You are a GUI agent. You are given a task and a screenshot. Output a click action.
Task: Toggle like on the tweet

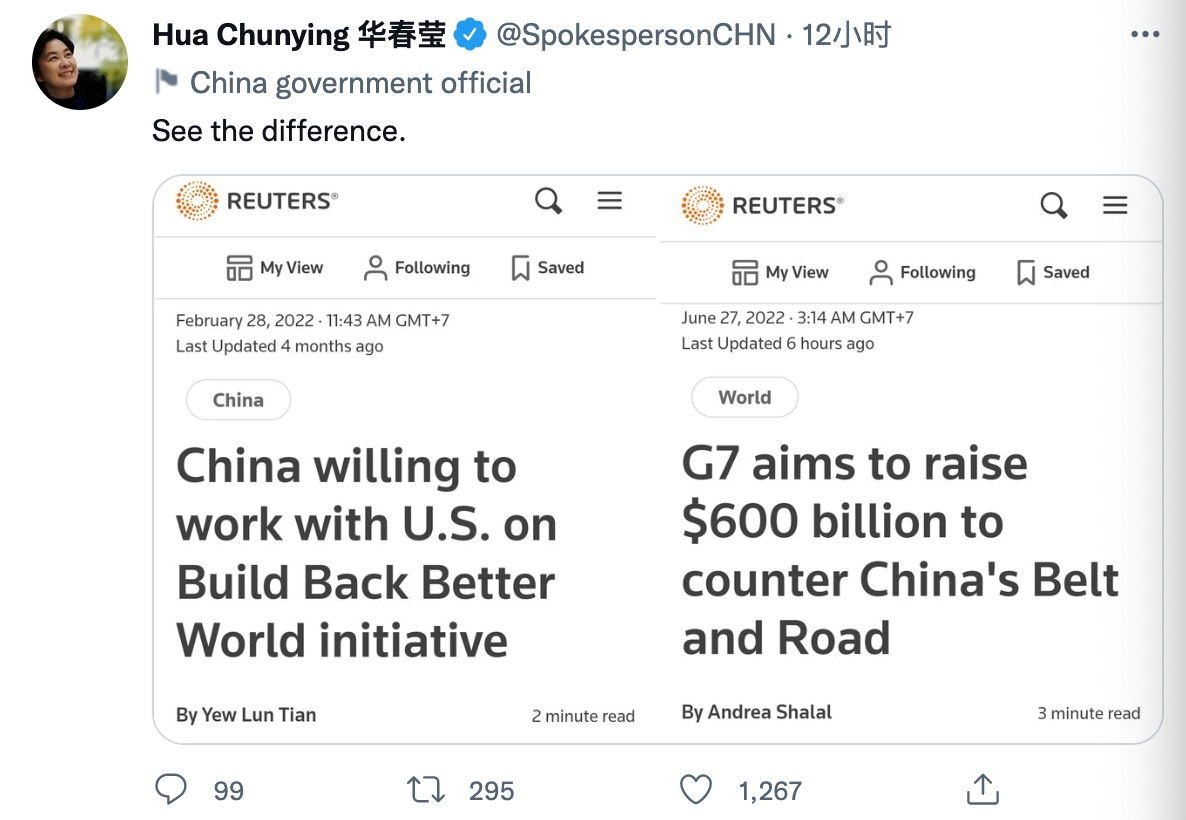pos(696,789)
